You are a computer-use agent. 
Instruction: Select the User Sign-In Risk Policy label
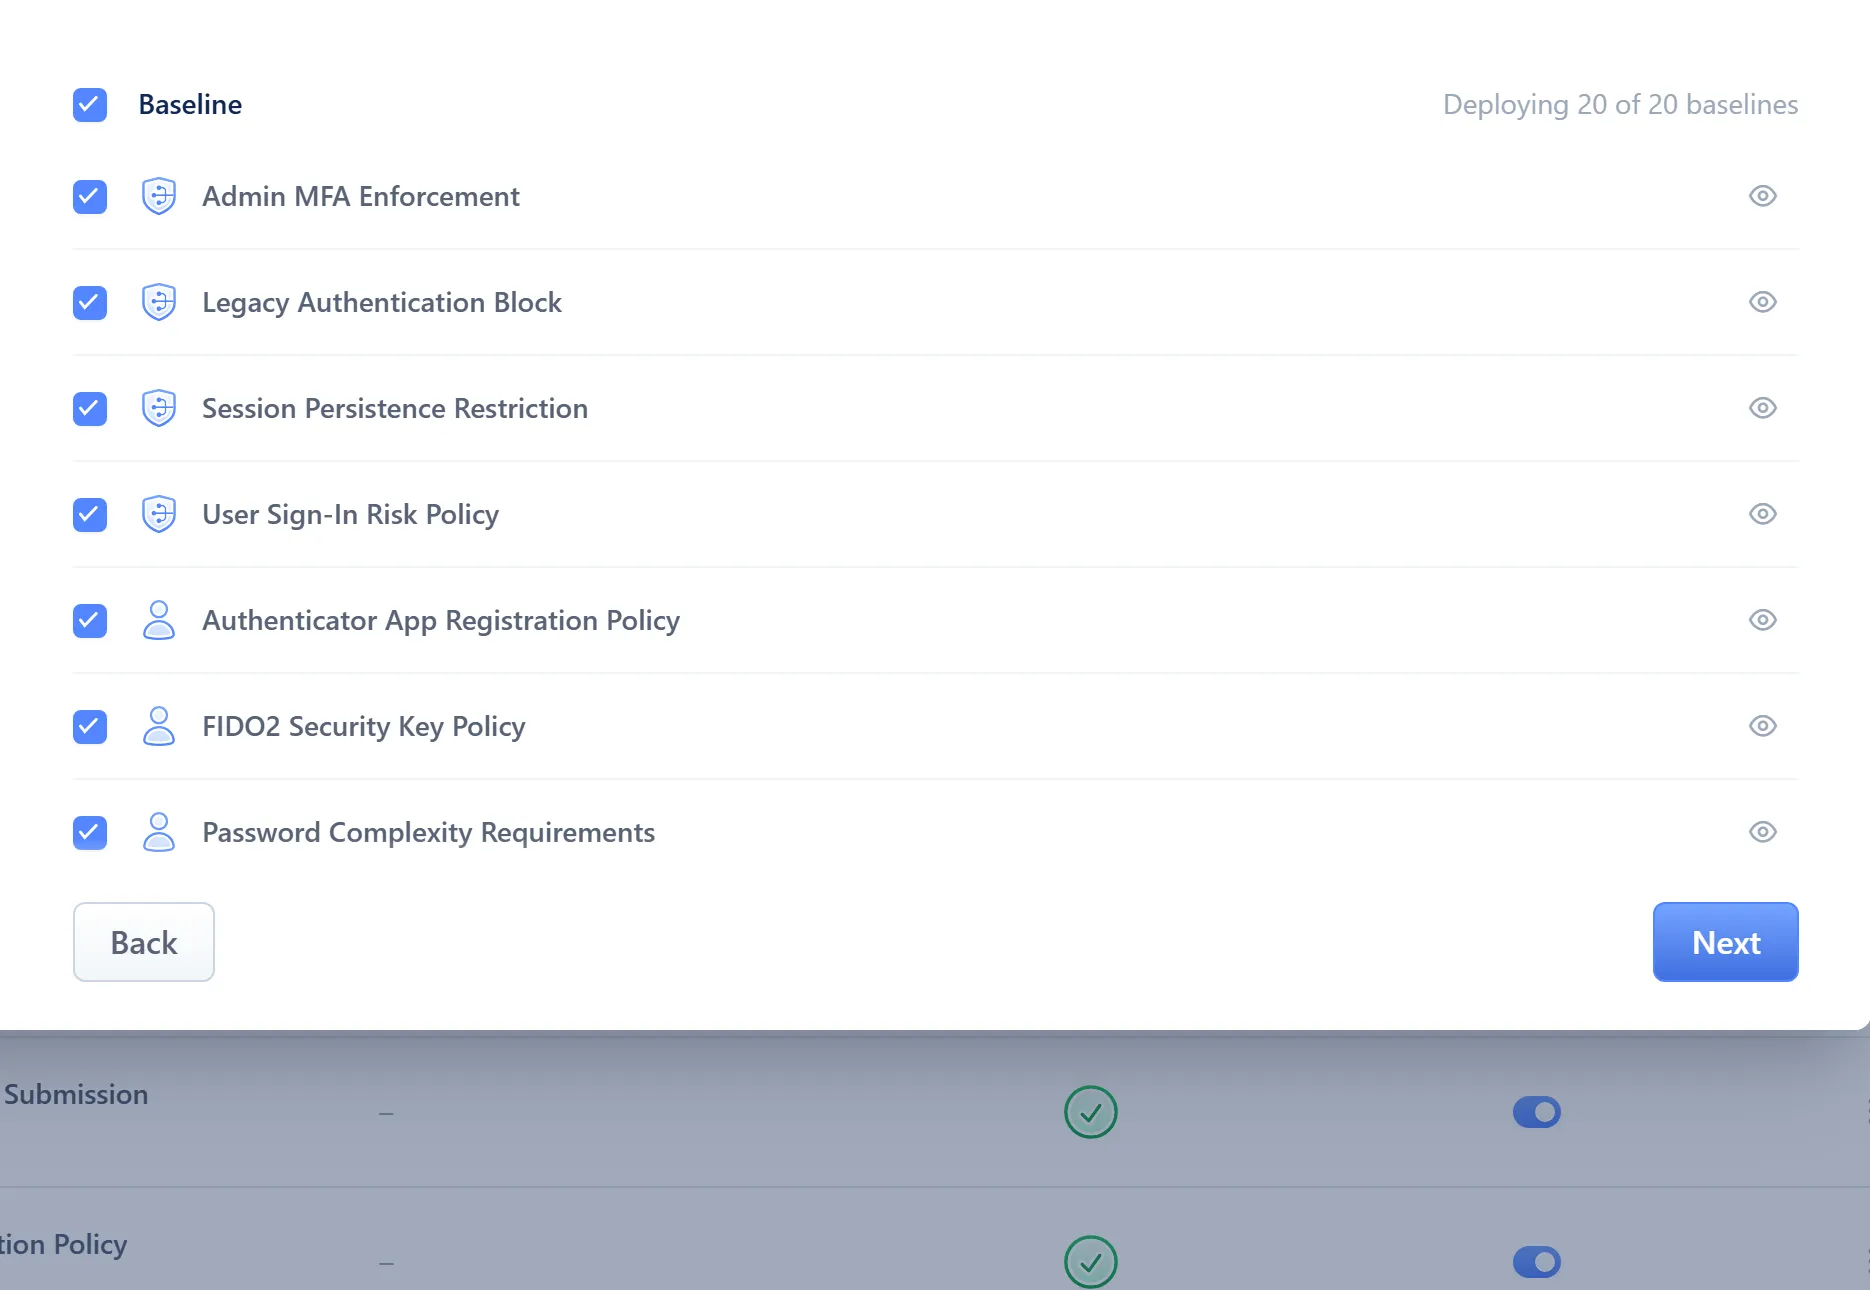pos(350,515)
